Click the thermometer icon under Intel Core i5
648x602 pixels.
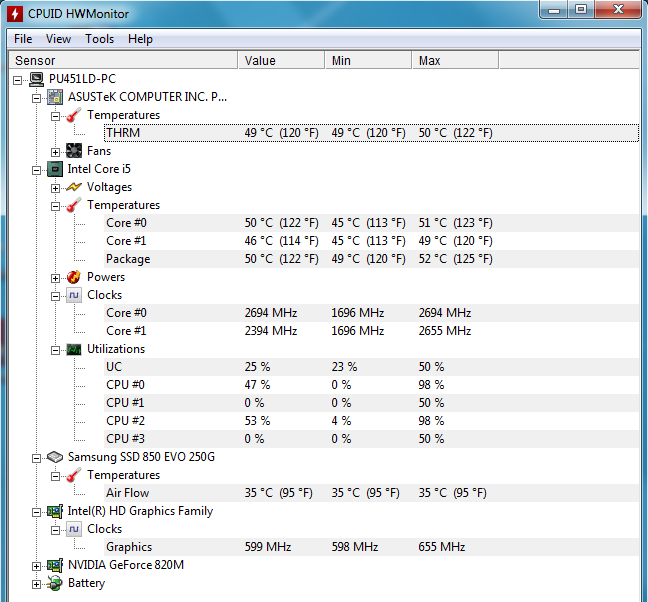74,205
